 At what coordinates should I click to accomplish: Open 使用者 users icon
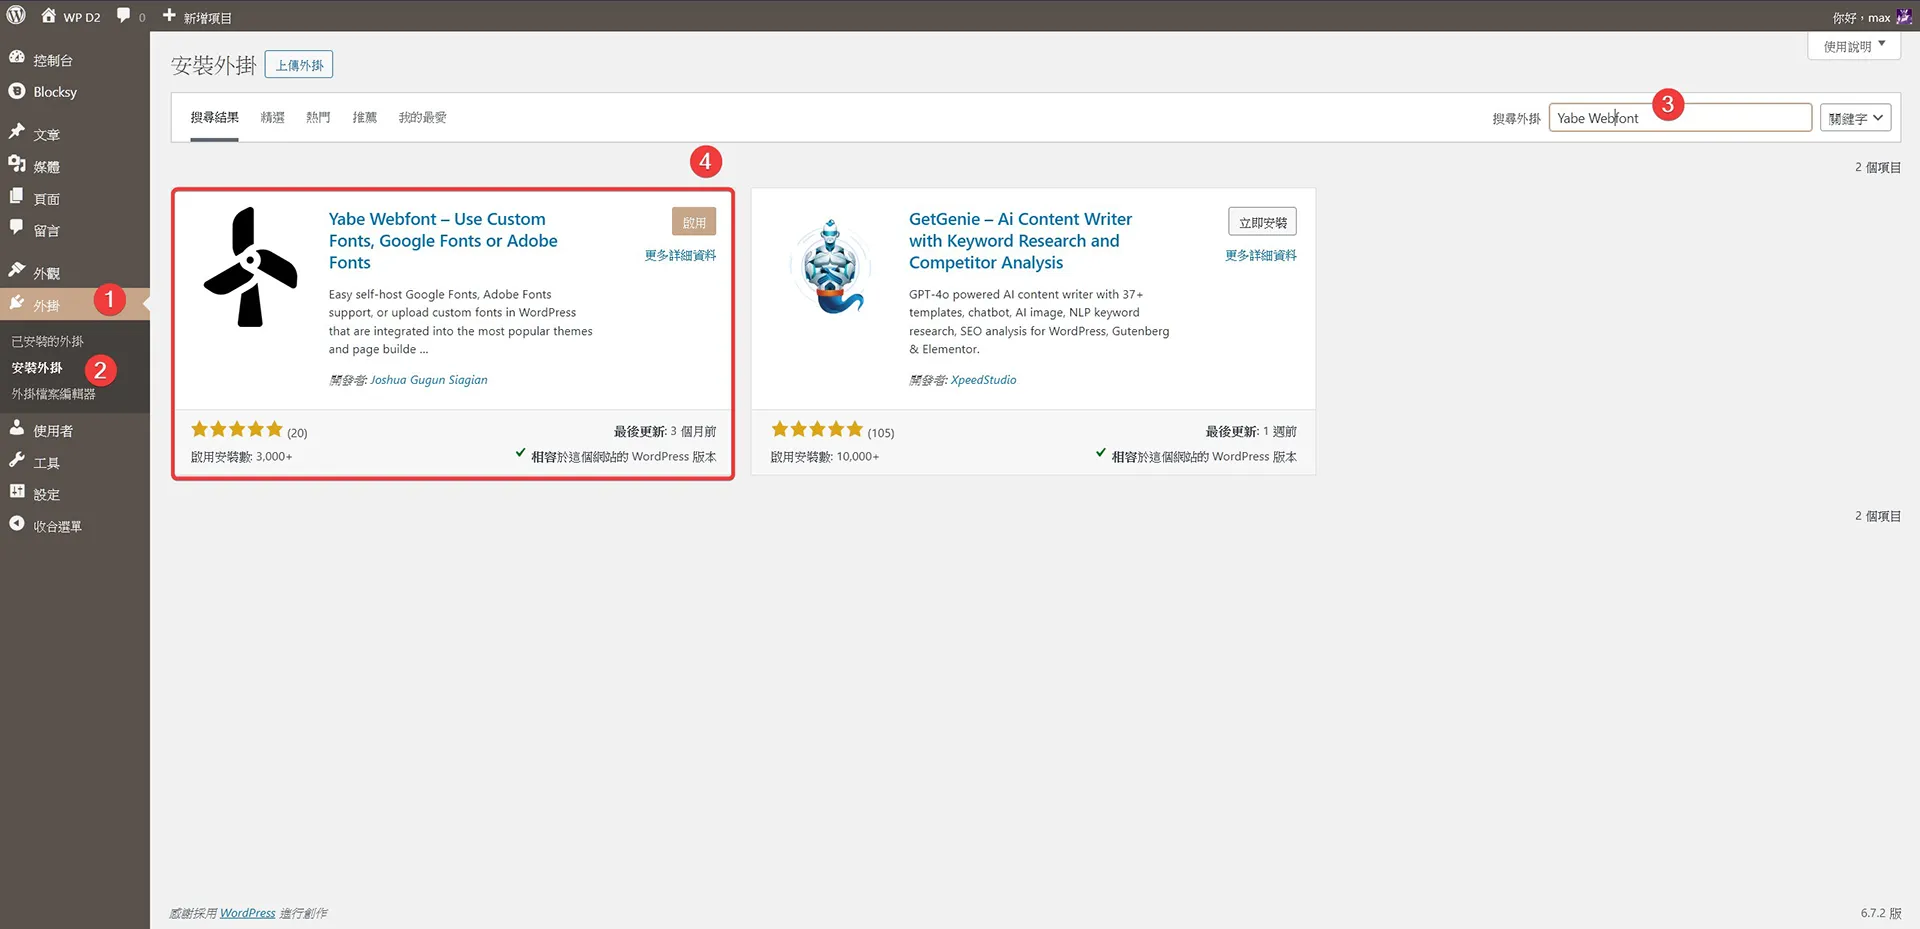tap(17, 429)
